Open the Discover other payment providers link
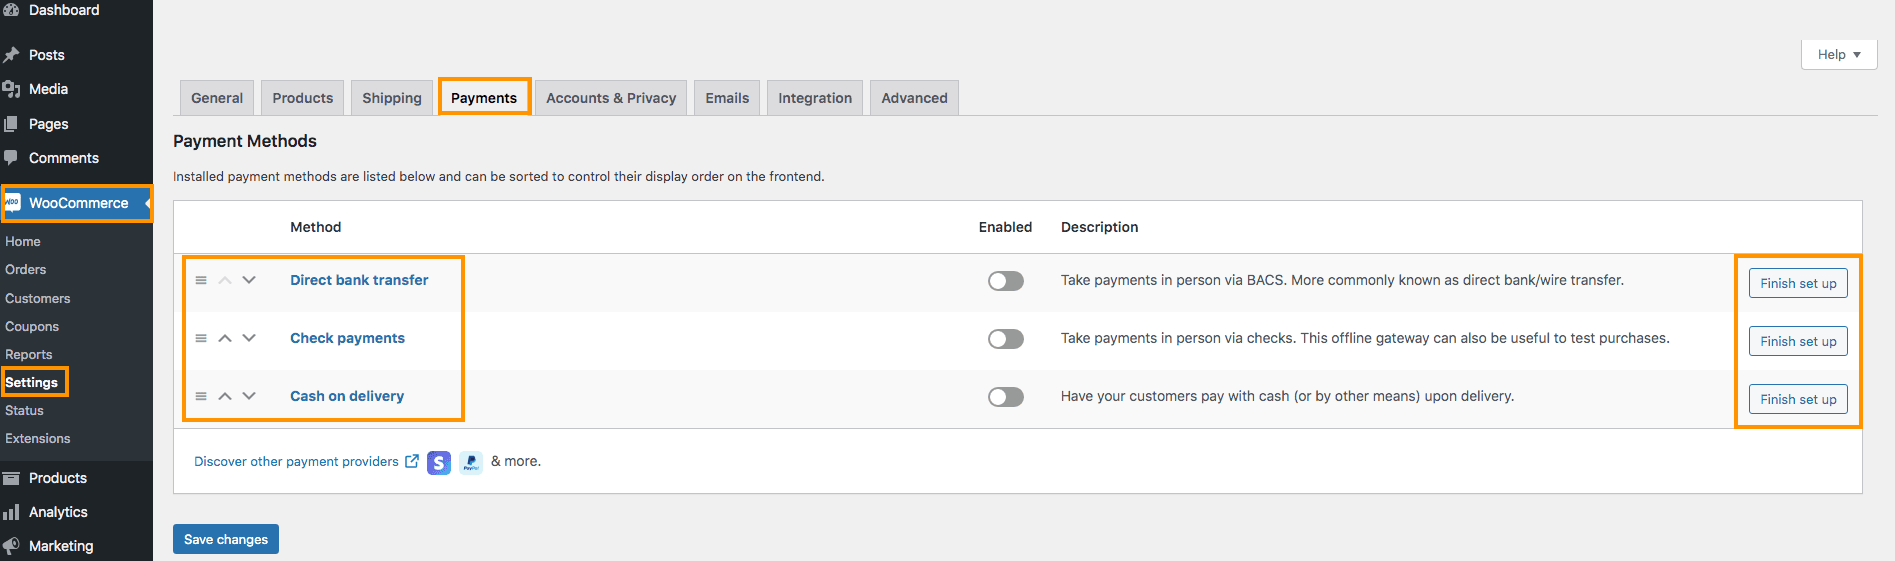 pyautogui.click(x=296, y=461)
